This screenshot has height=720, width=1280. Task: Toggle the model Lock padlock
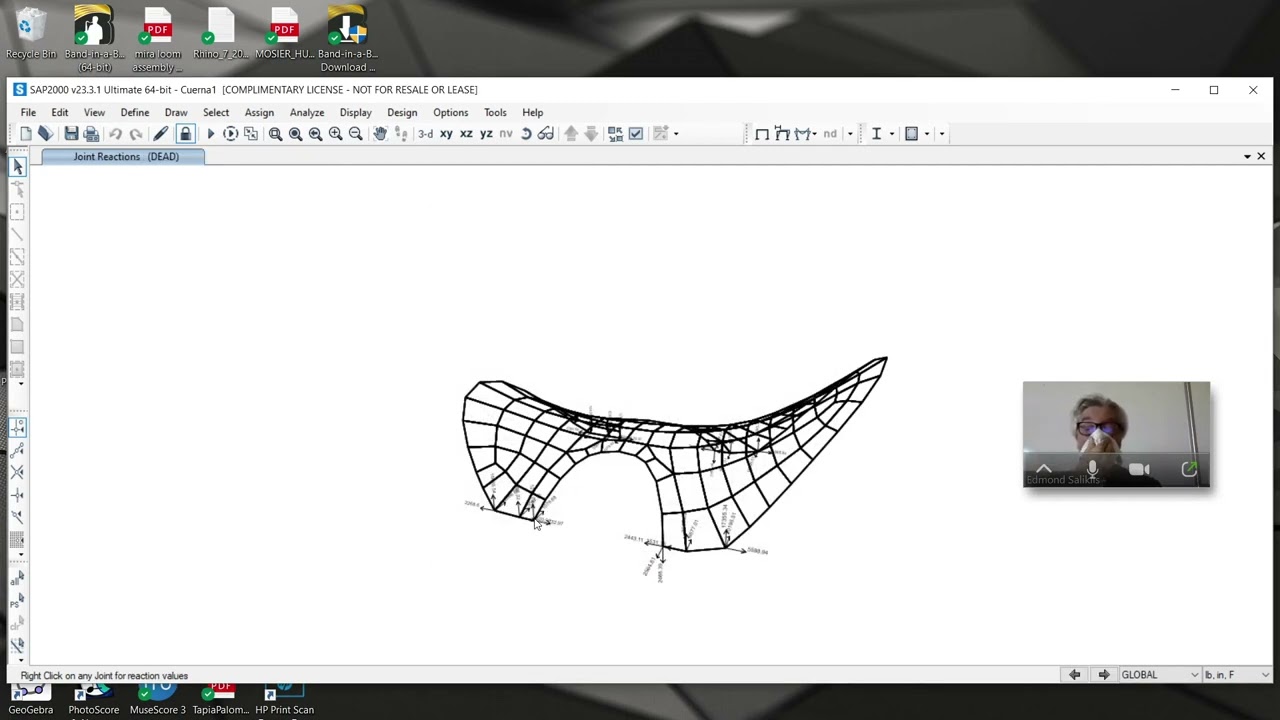[185, 133]
